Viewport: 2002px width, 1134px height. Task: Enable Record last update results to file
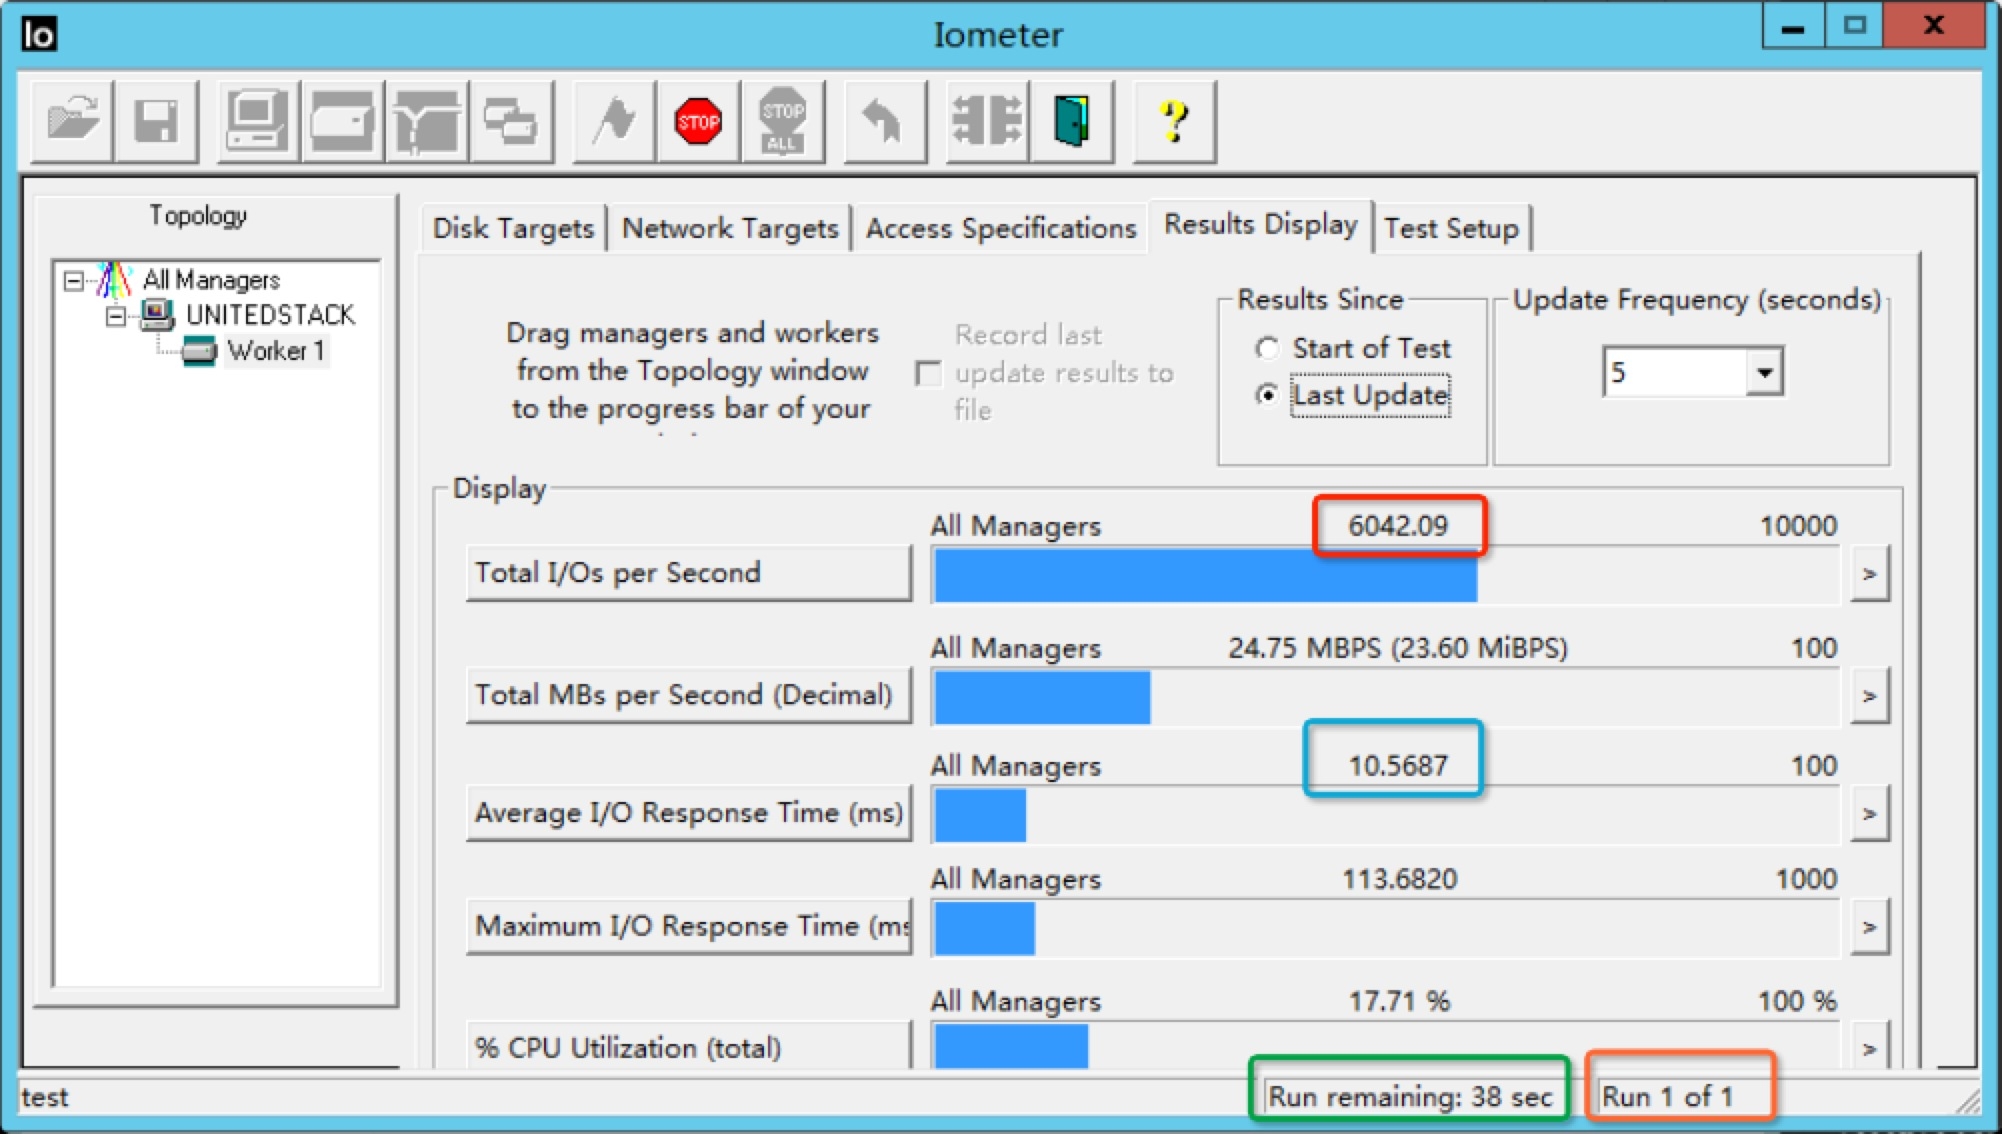(x=929, y=374)
